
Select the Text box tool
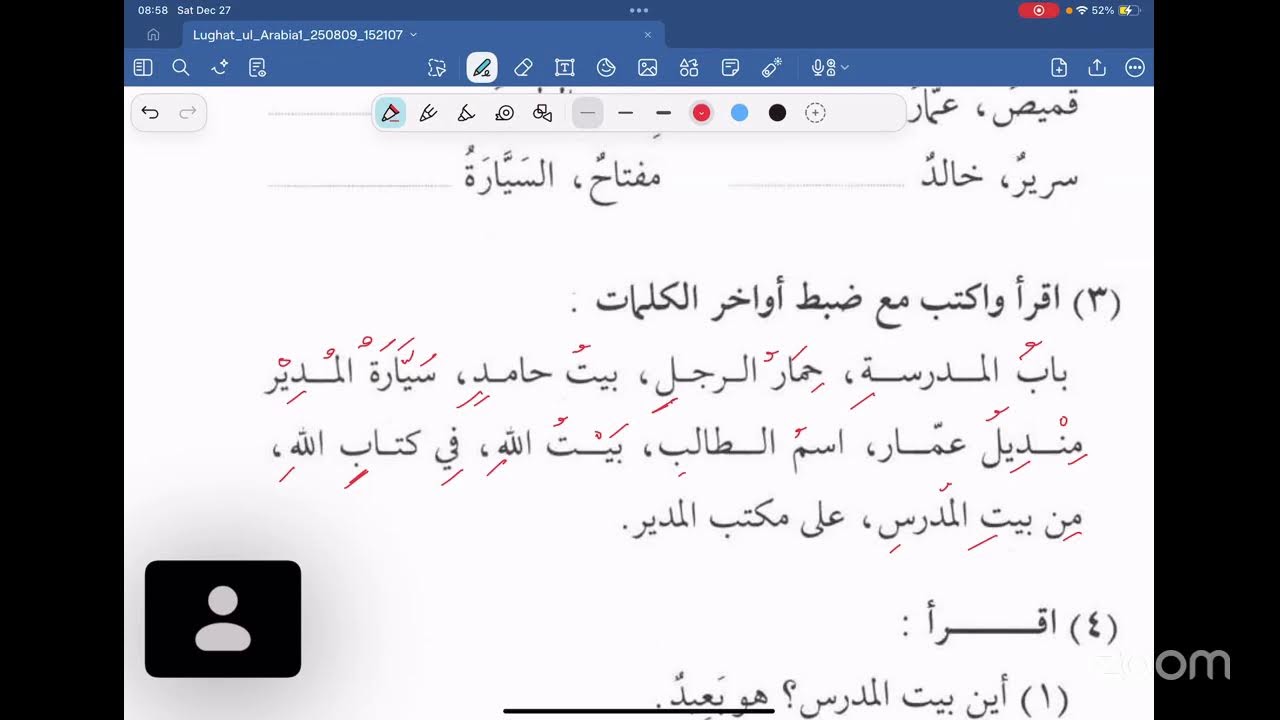pyautogui.click(x=565, y=67)
